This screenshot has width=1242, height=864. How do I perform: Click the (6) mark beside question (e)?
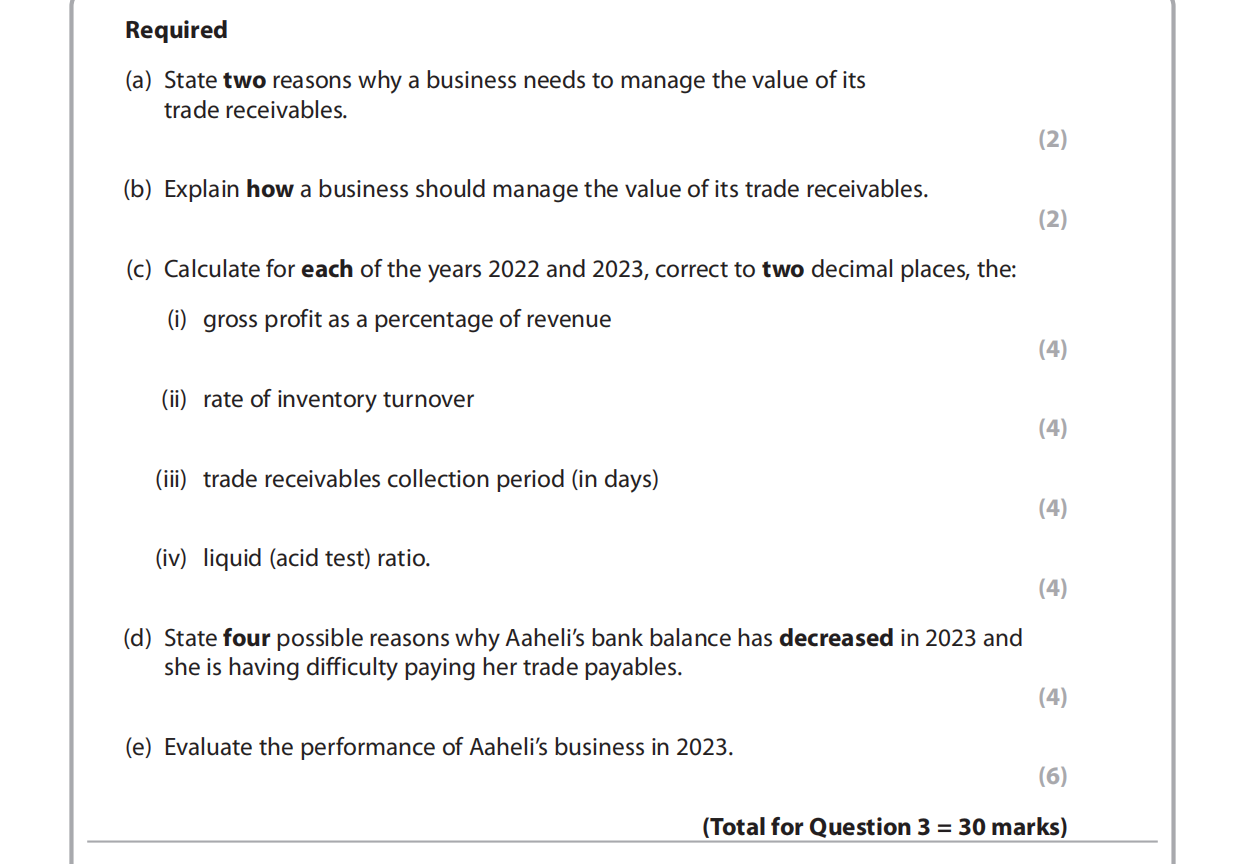pos(1052,776)
